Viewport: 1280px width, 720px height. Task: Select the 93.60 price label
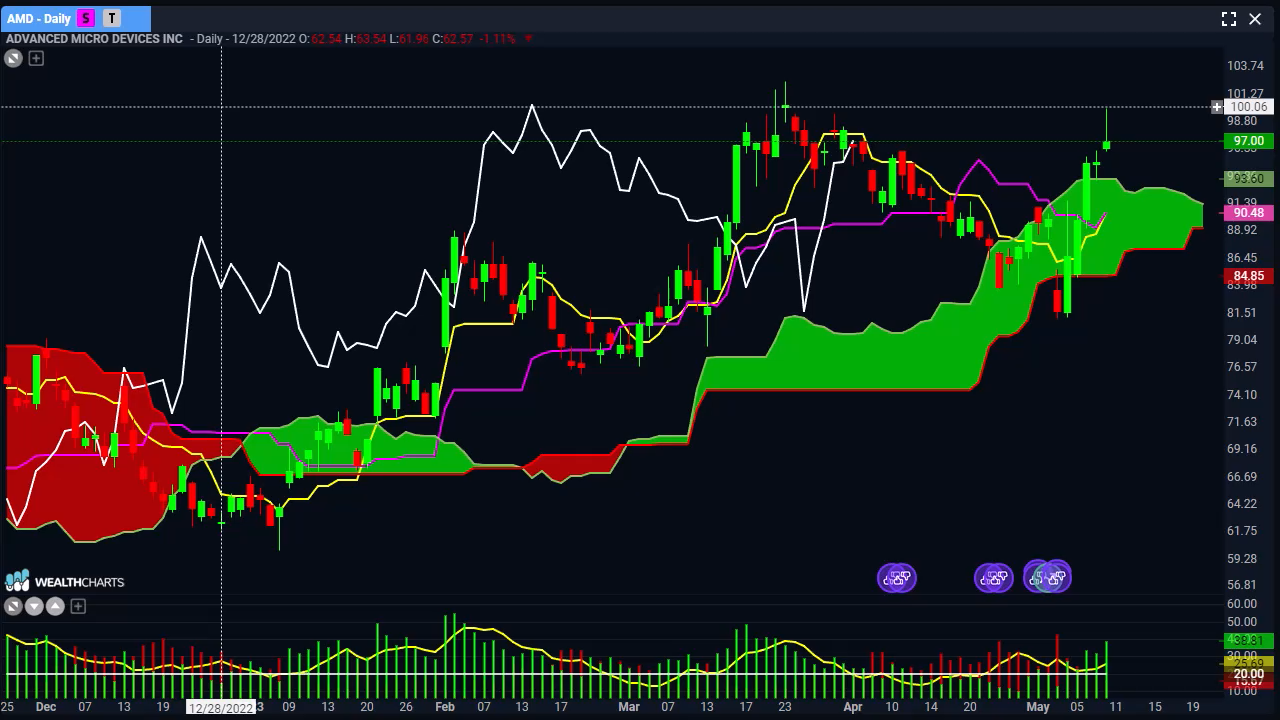(1249, 179)
